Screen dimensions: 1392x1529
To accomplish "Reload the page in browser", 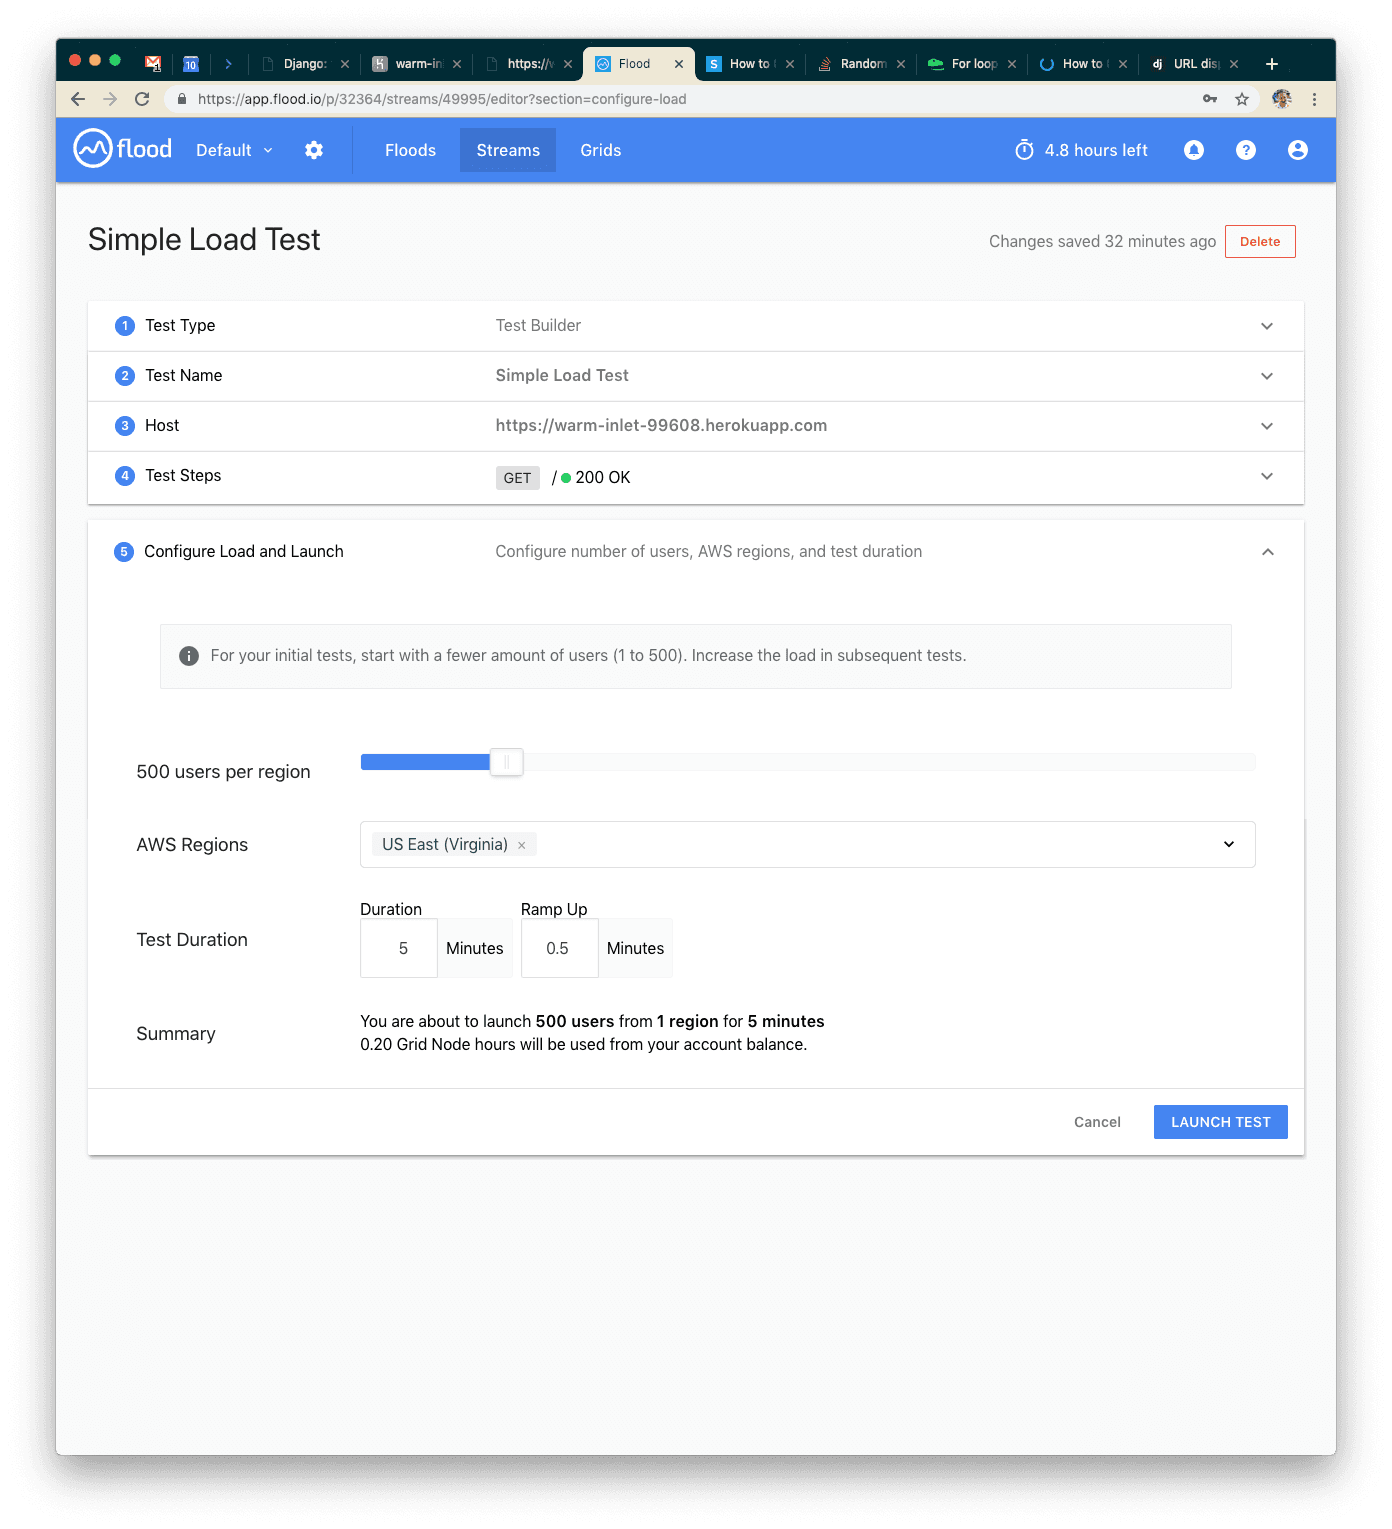I will pos(142,99).
